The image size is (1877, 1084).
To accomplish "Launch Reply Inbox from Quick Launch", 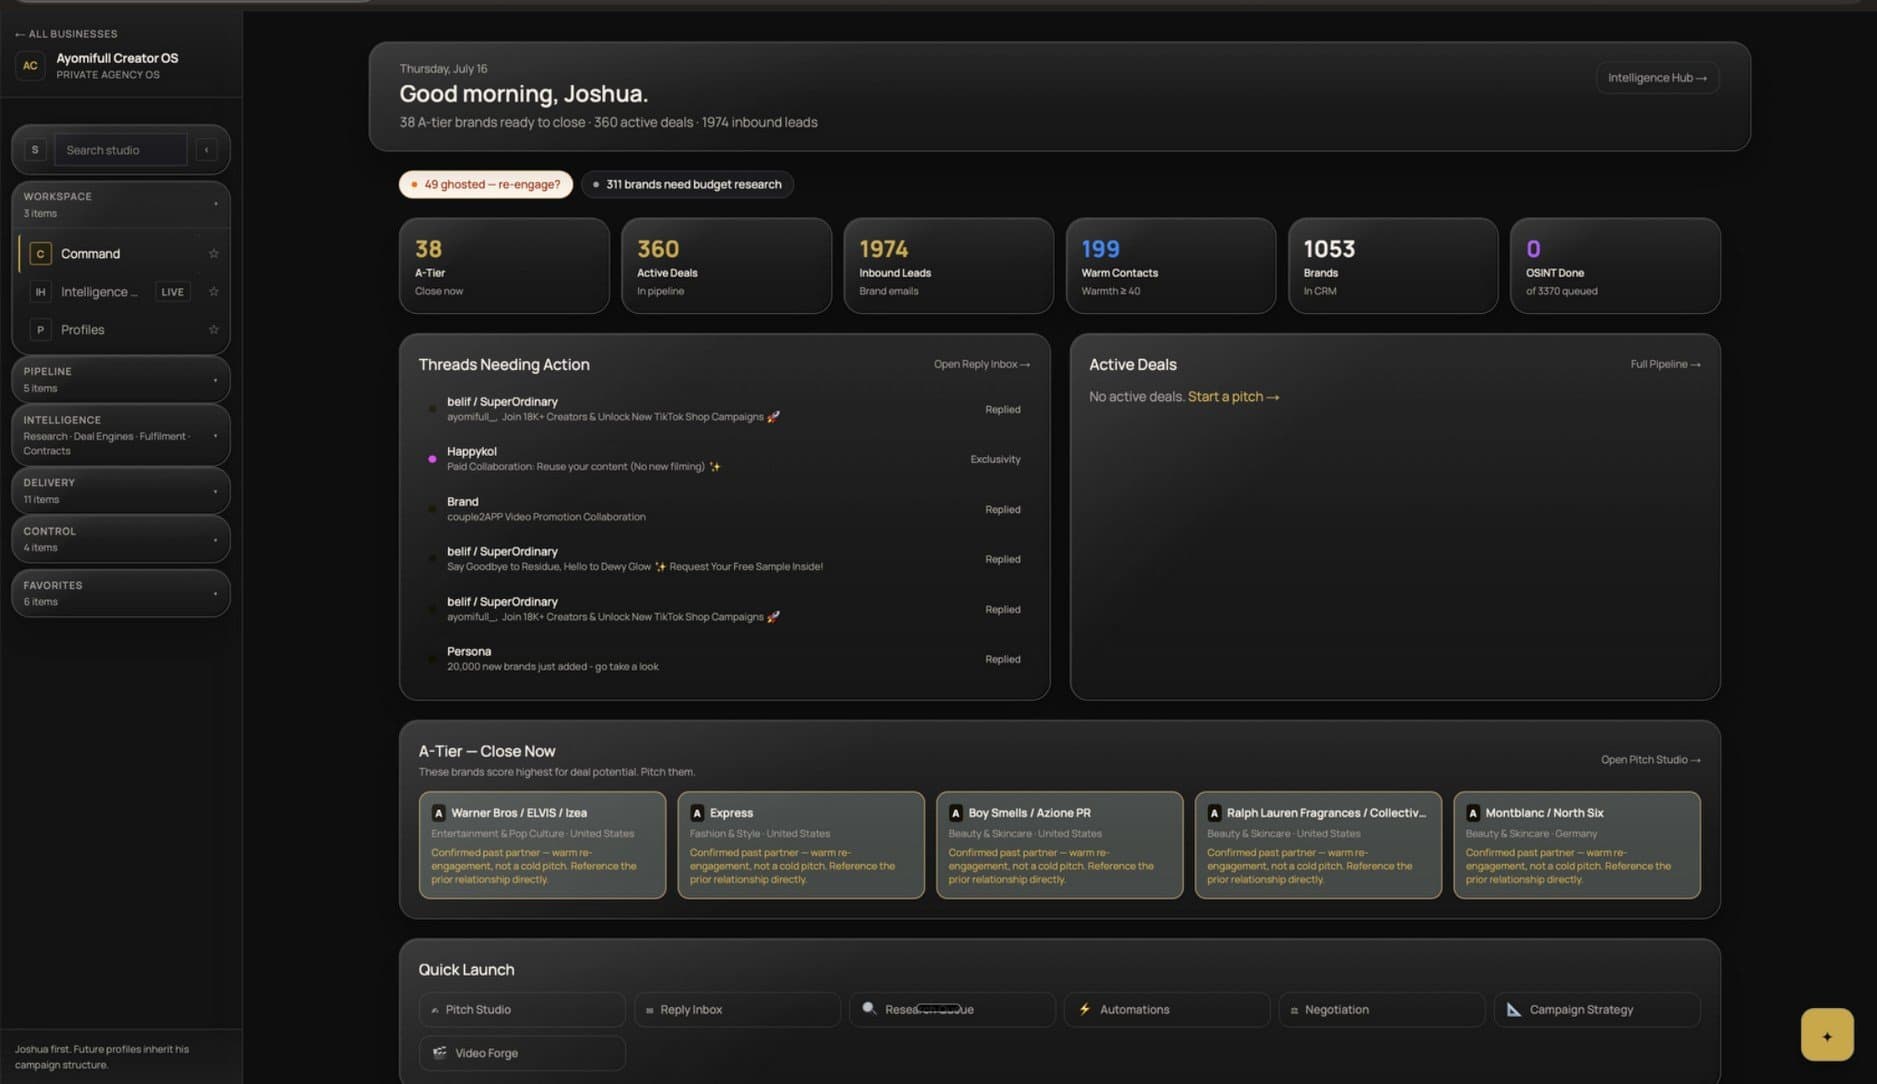I will [737, 1010].
